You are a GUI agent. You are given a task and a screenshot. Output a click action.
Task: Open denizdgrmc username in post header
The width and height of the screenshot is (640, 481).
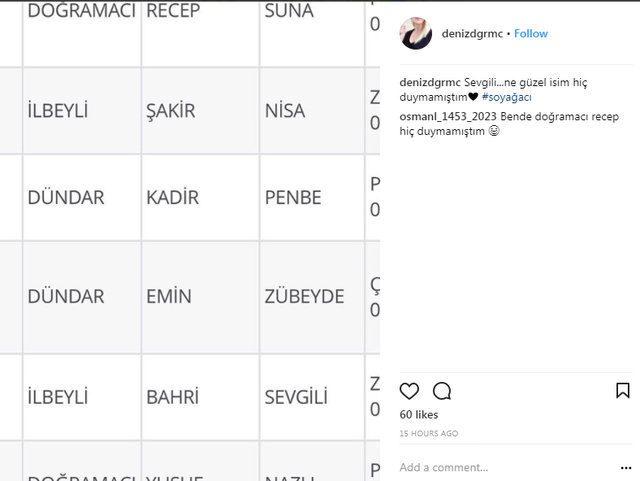pos(472,33)
